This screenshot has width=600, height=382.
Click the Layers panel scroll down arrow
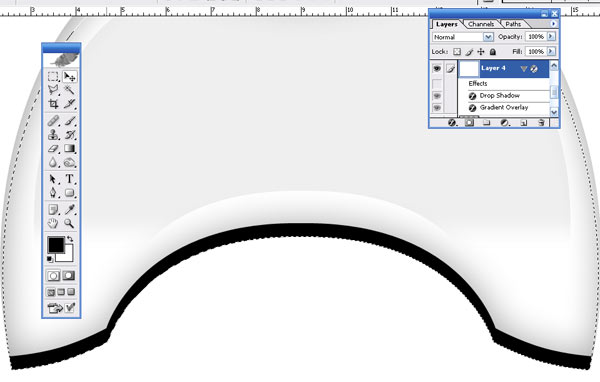point(554,112)
